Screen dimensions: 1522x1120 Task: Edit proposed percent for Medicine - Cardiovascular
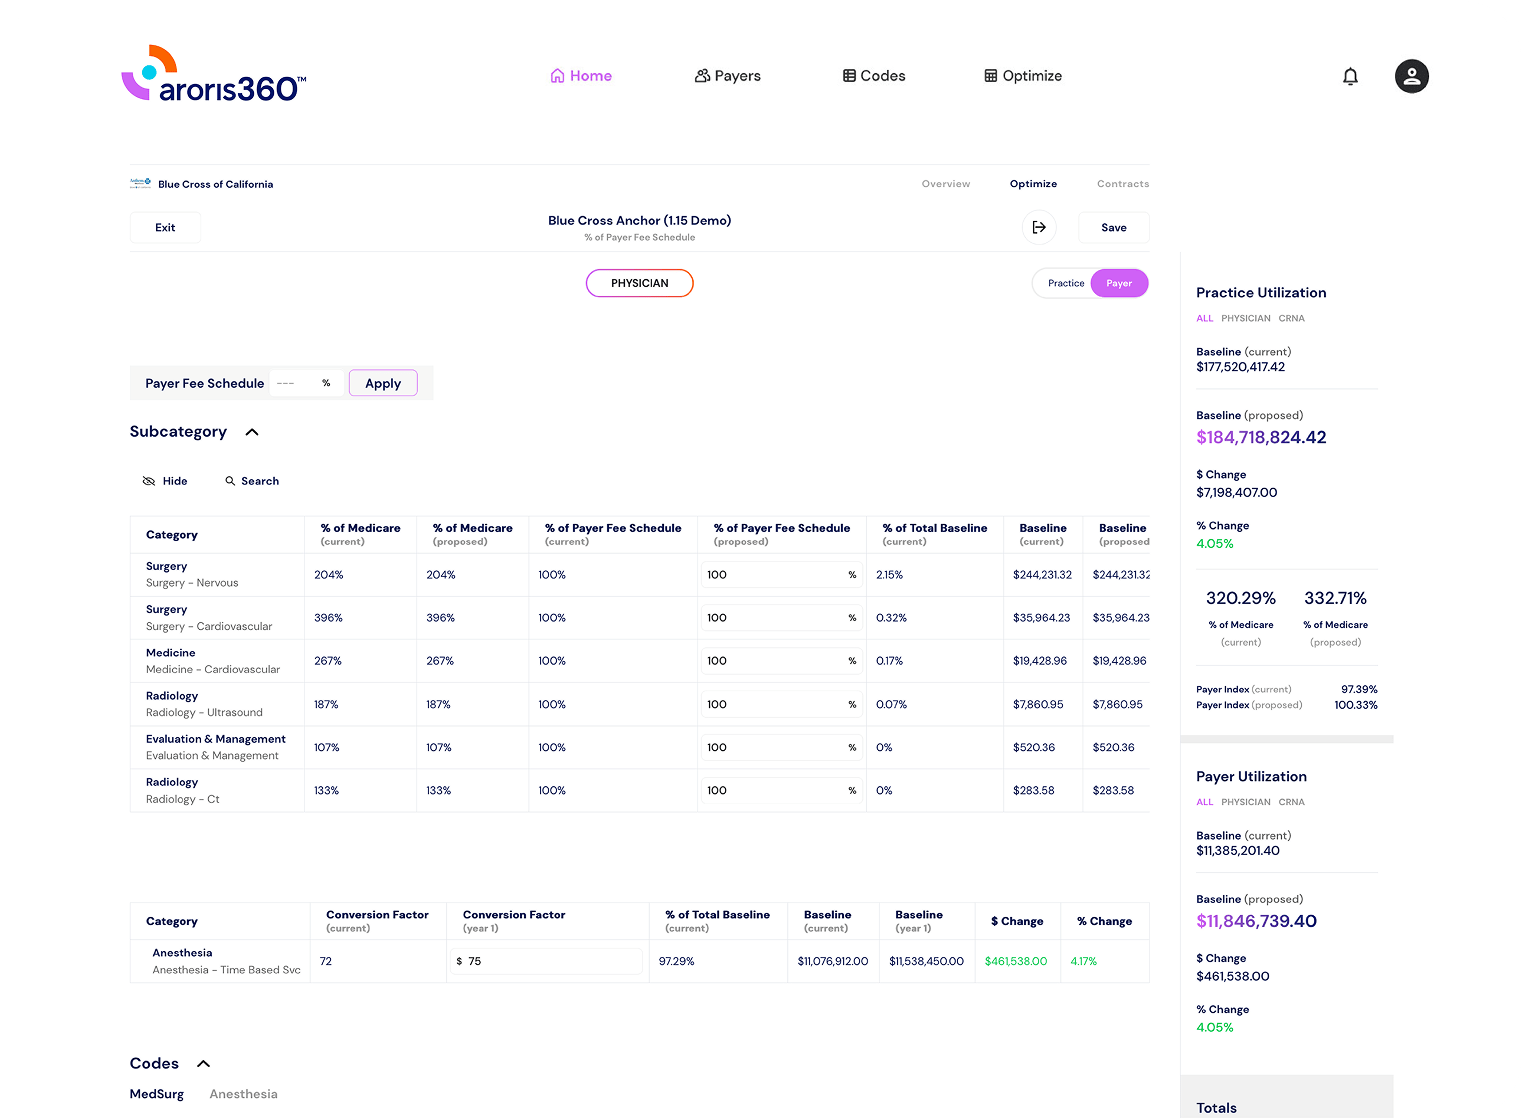pos(781,661)
